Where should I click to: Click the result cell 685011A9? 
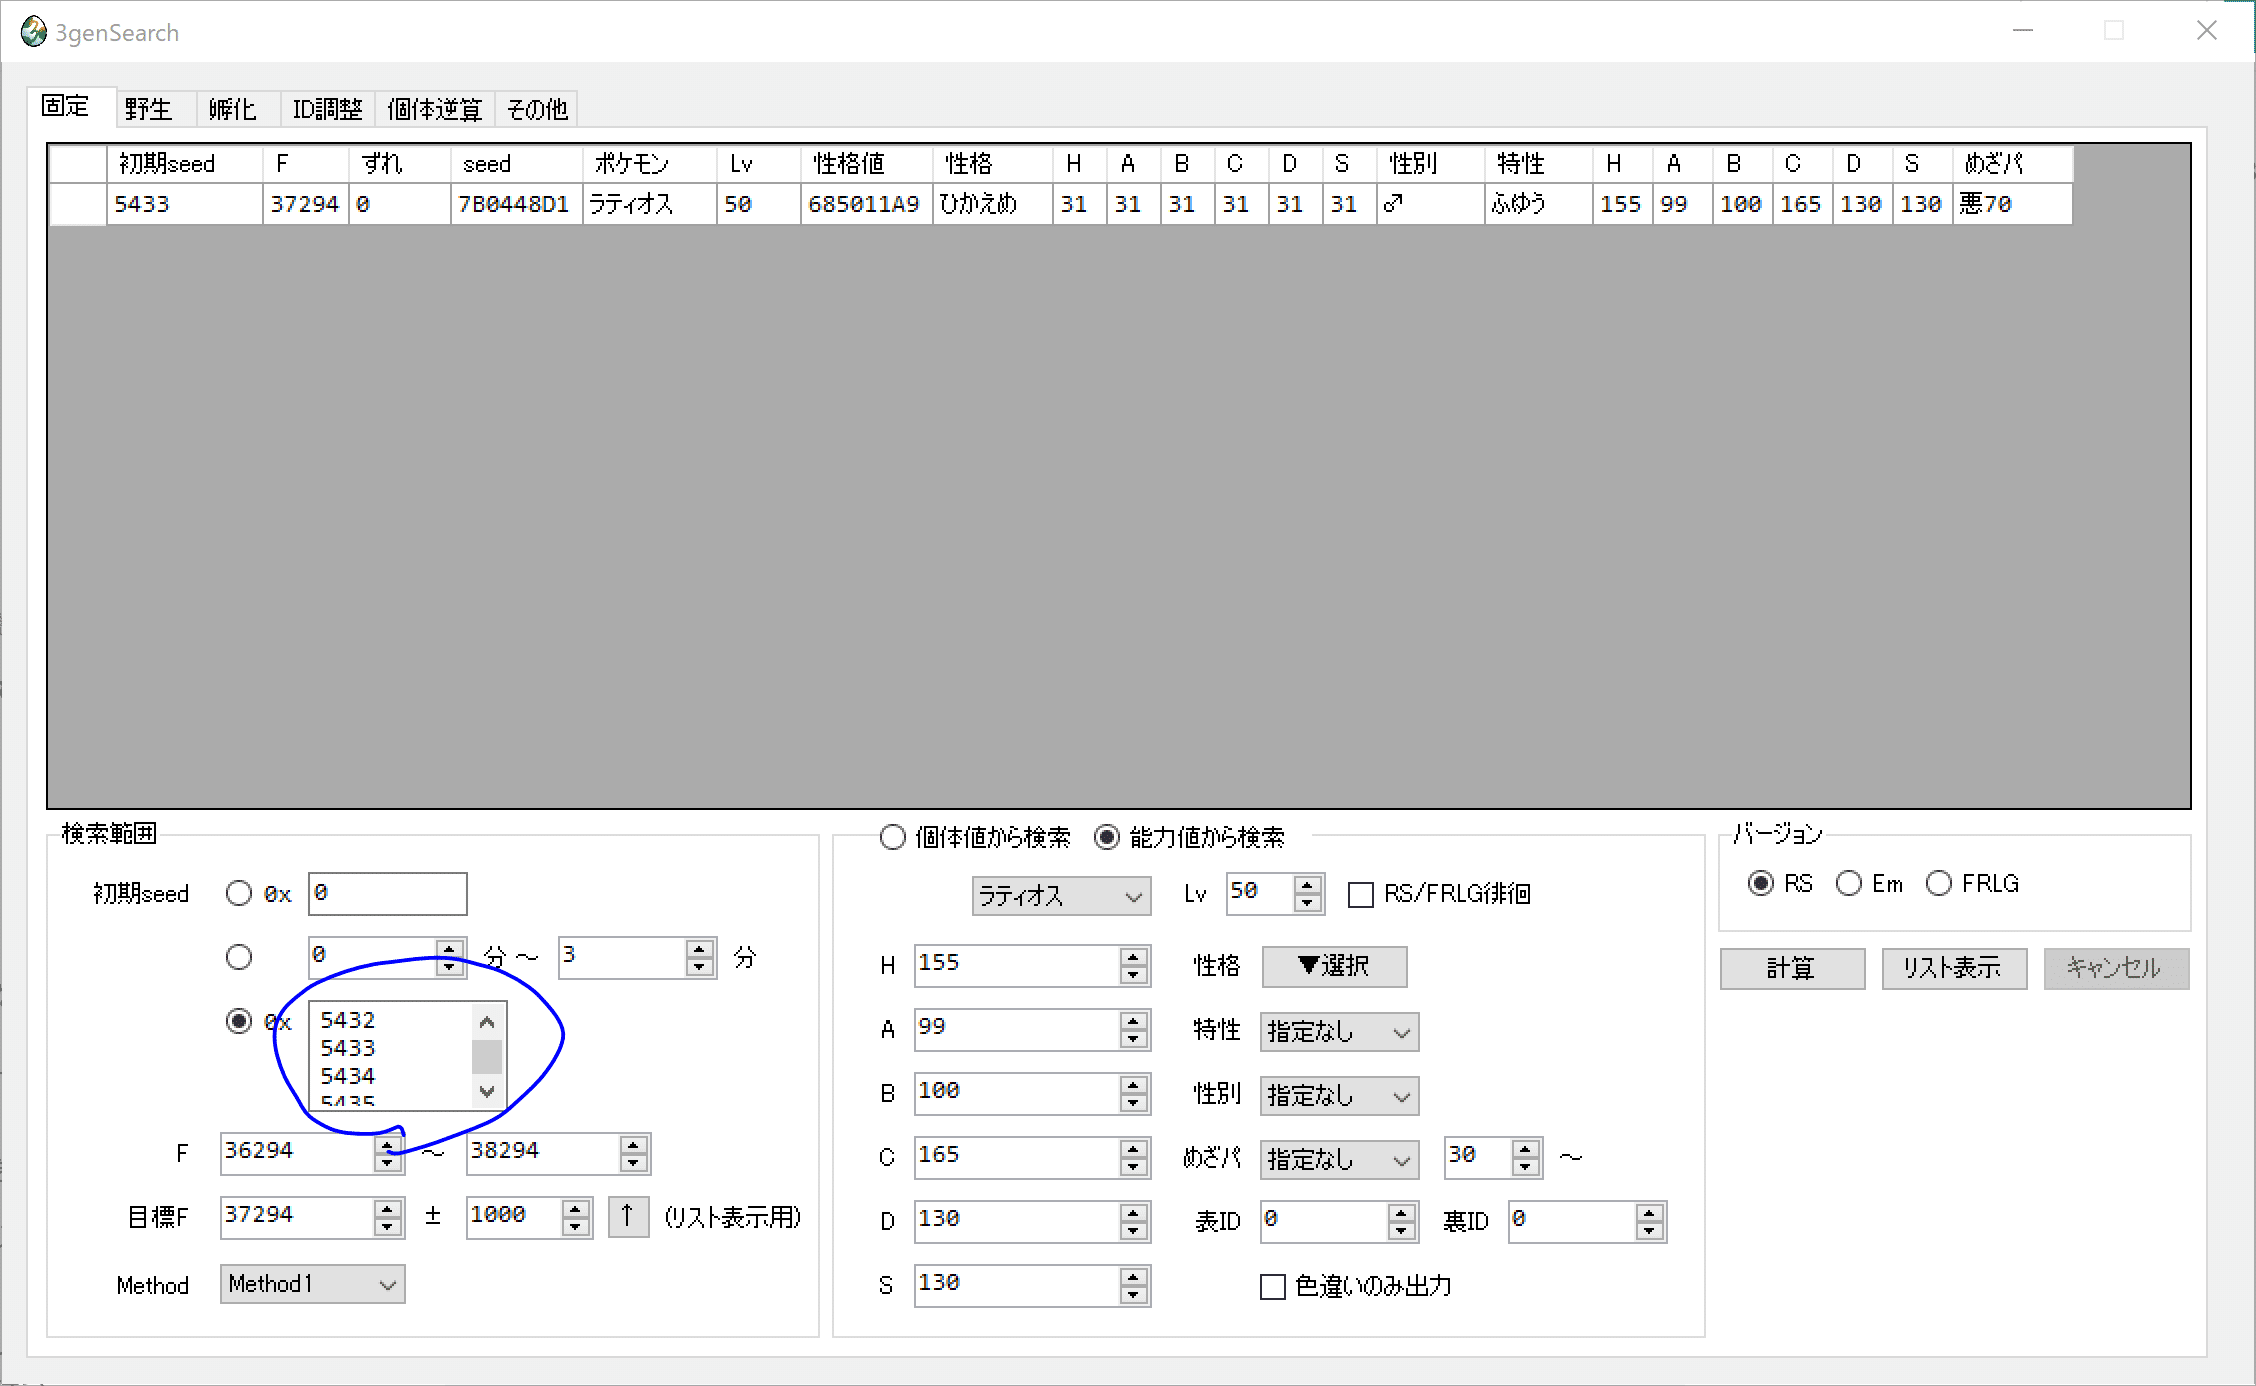tap(866, 204)
